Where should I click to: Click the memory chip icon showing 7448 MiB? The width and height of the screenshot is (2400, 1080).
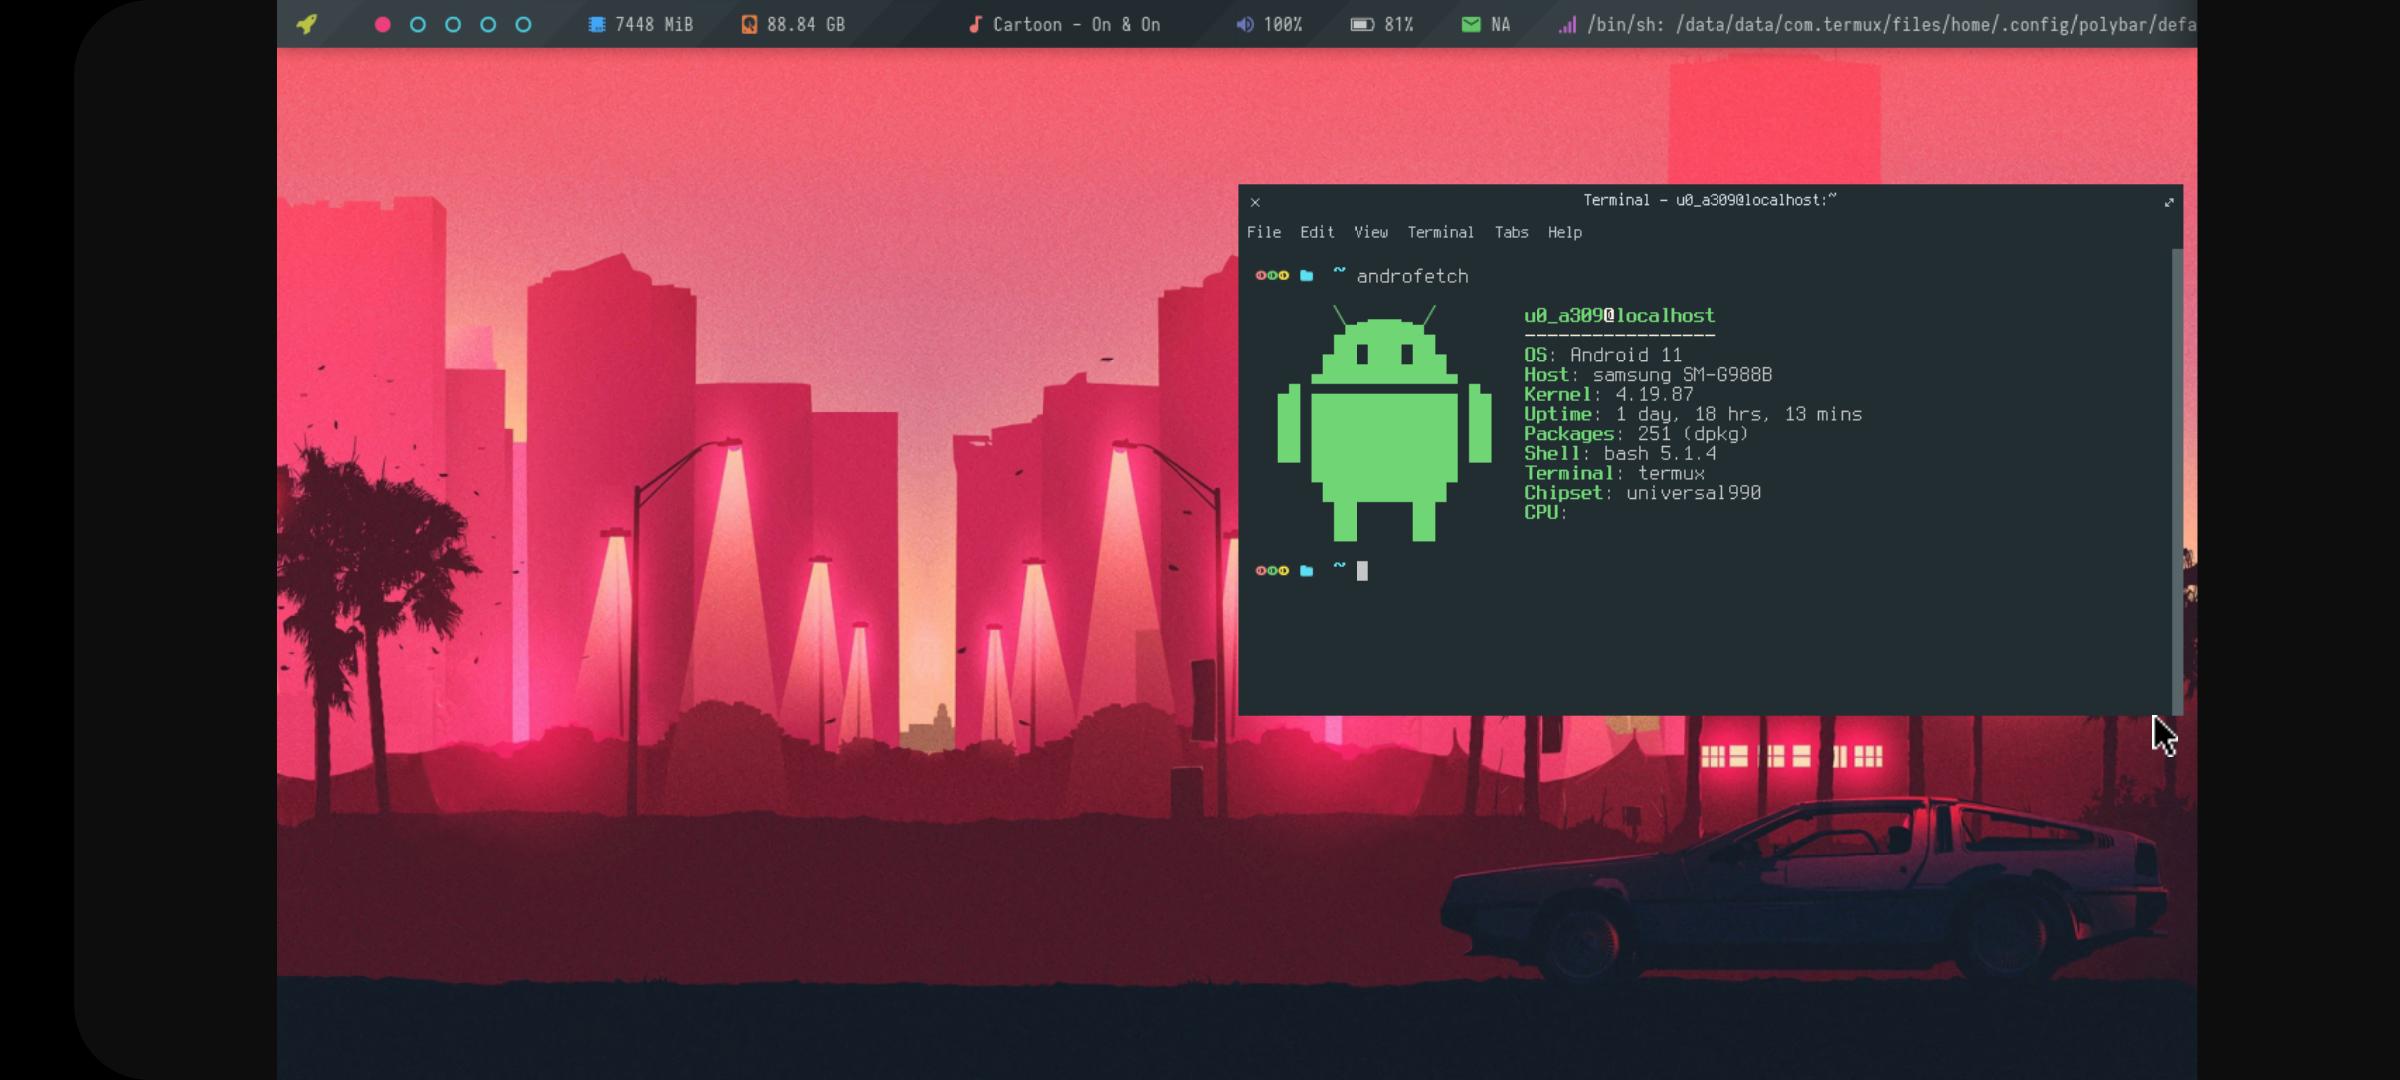(596, 23)
